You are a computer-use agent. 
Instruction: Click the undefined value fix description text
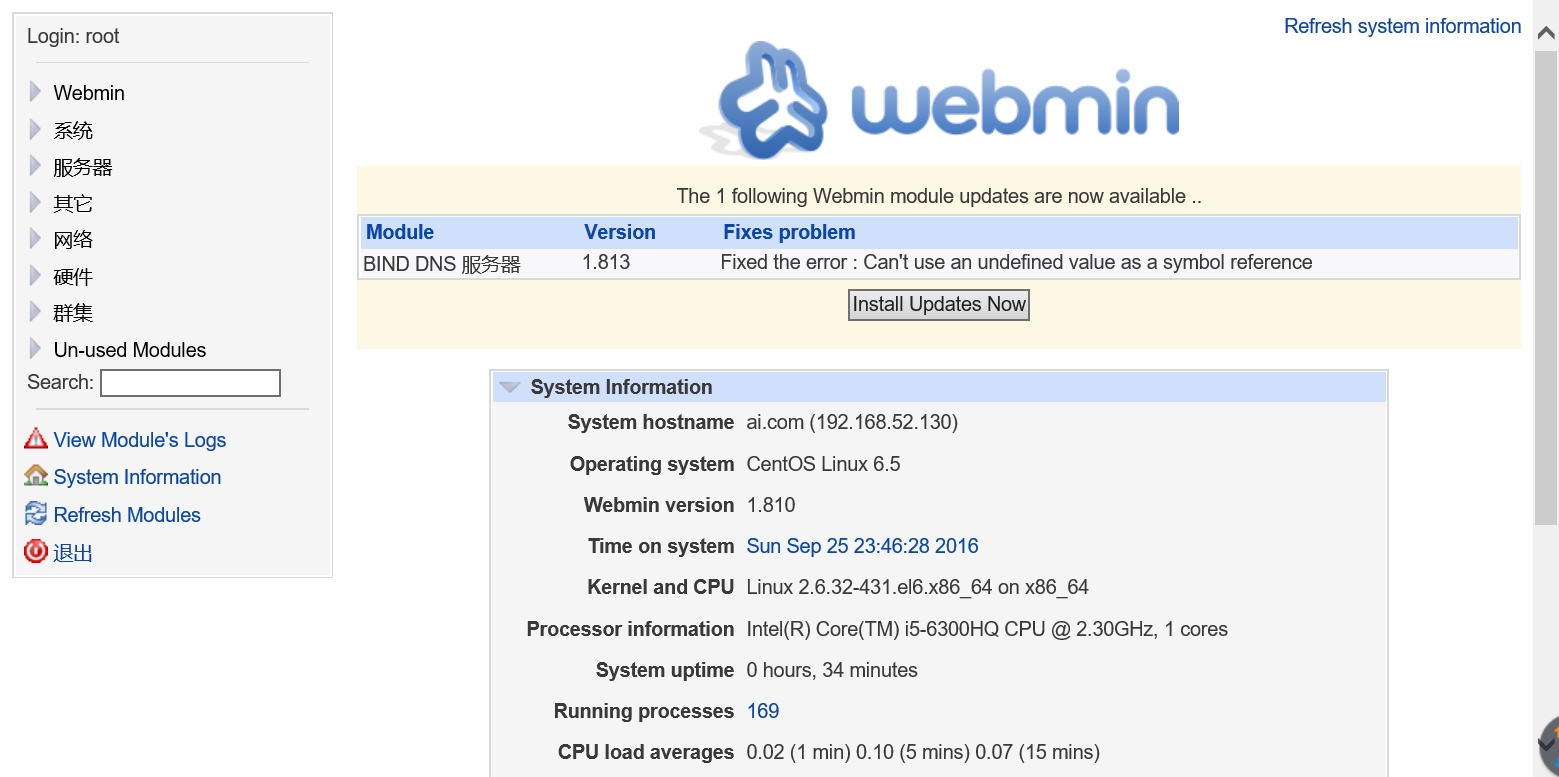[1016, 263]
